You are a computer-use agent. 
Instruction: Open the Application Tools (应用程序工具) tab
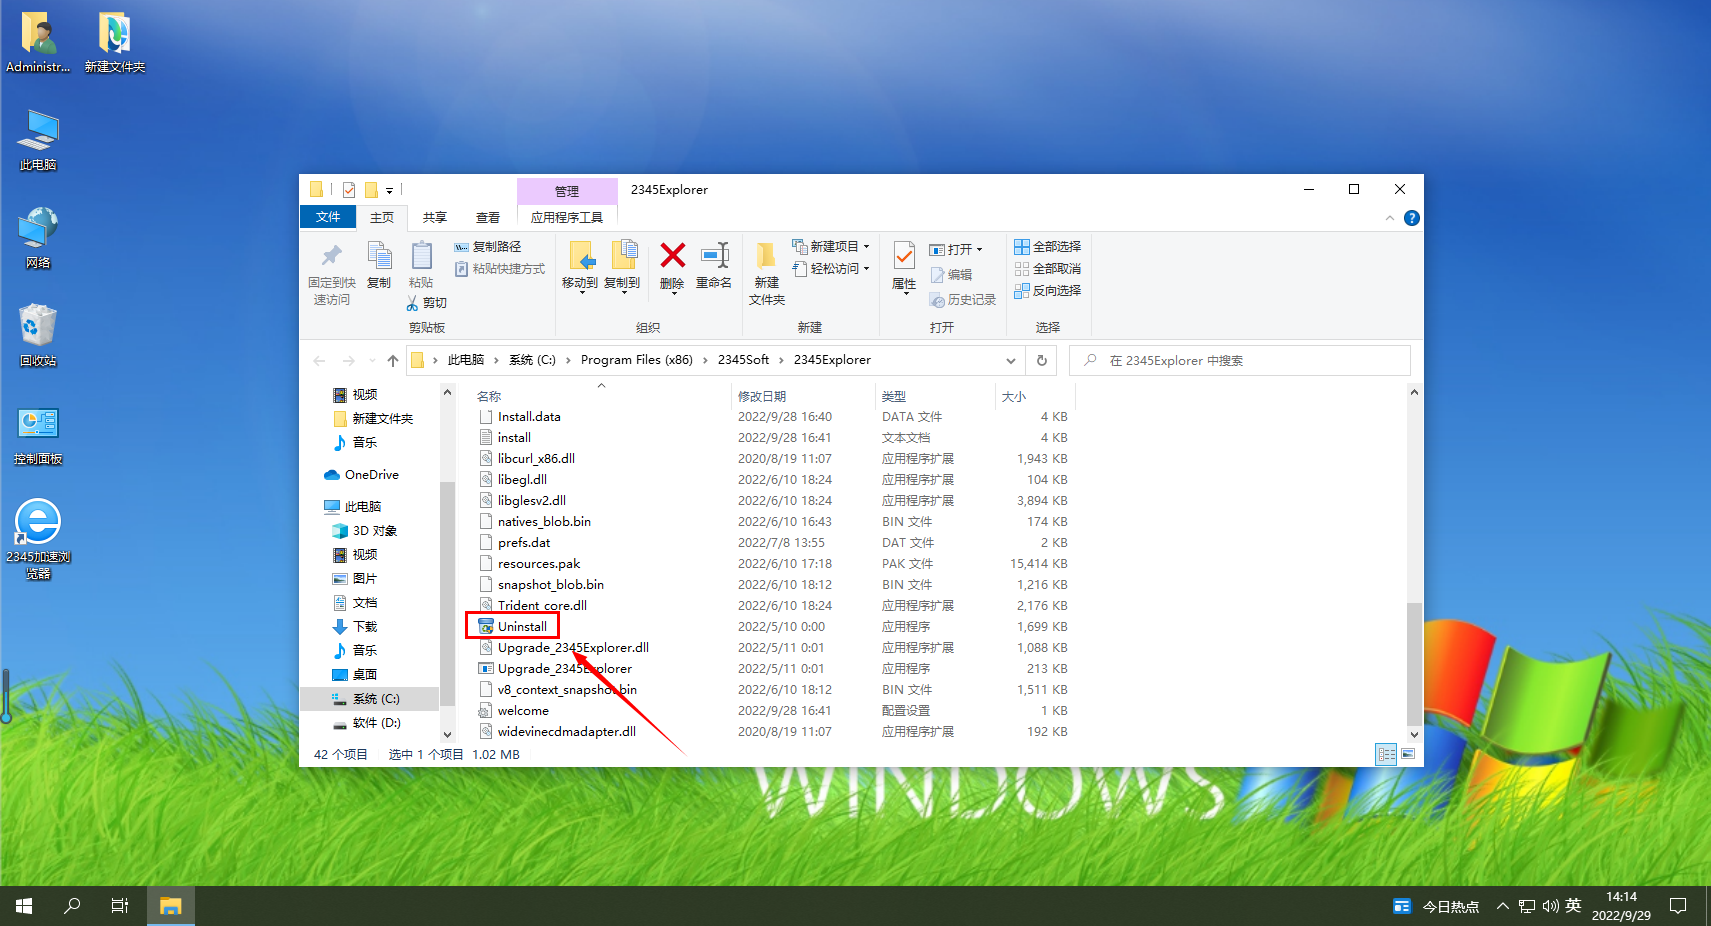[x=567, y=217]
